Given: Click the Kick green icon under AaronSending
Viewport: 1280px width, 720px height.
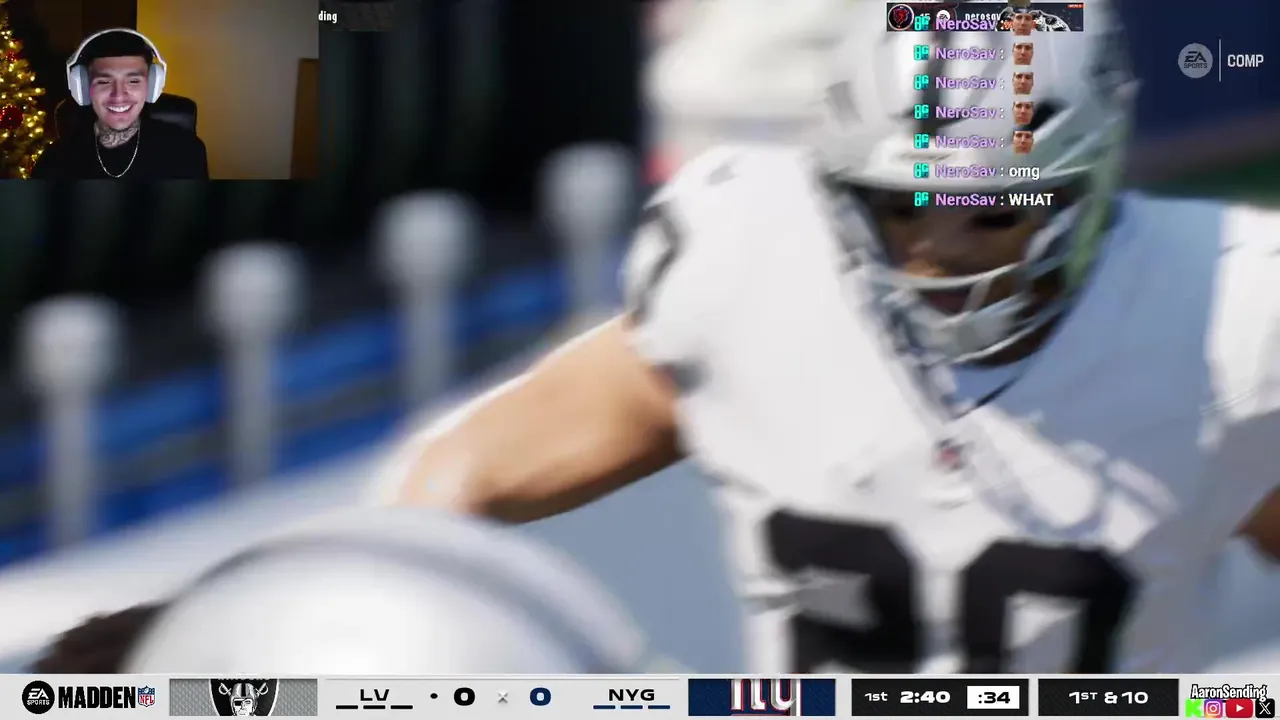Looking at the screenshot, I should 1192,709.
